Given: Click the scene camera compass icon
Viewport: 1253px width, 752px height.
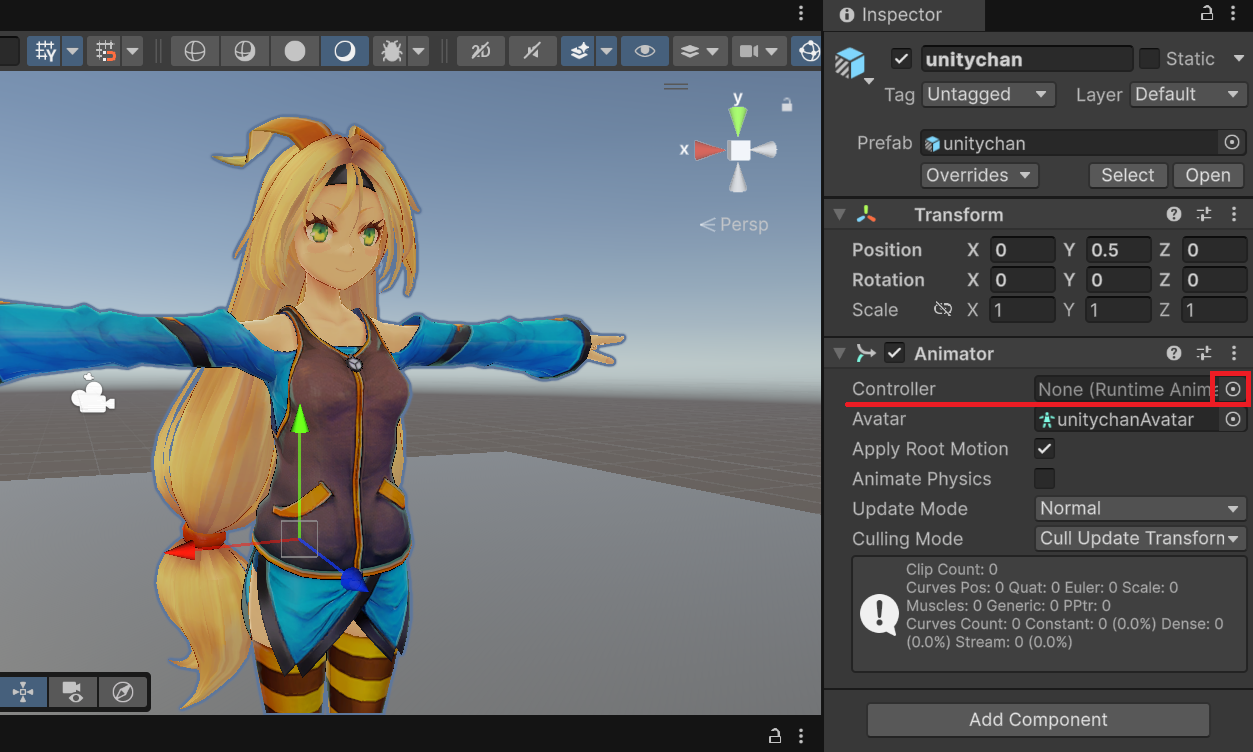Looking at the screenshot, I should (123, 692).
